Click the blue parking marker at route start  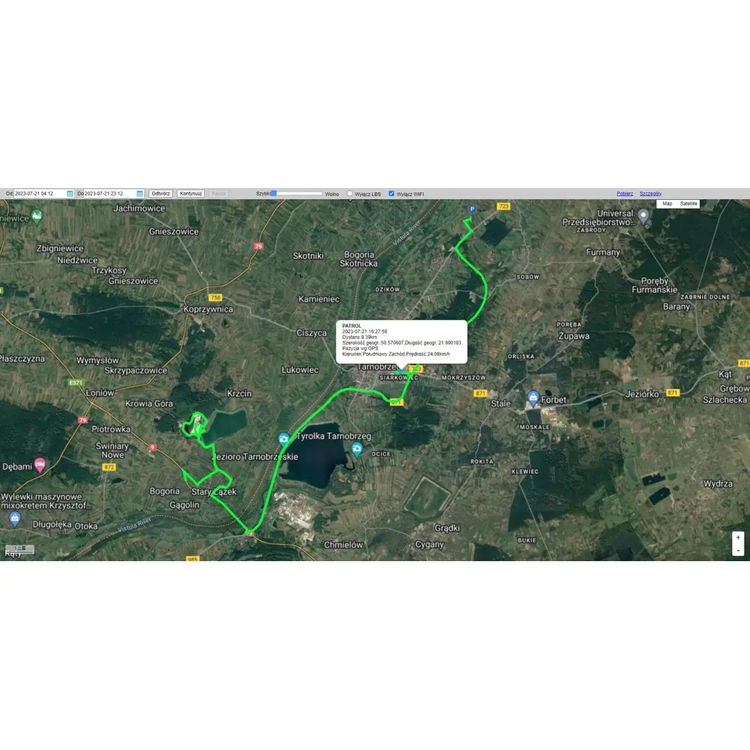point(472,209)
